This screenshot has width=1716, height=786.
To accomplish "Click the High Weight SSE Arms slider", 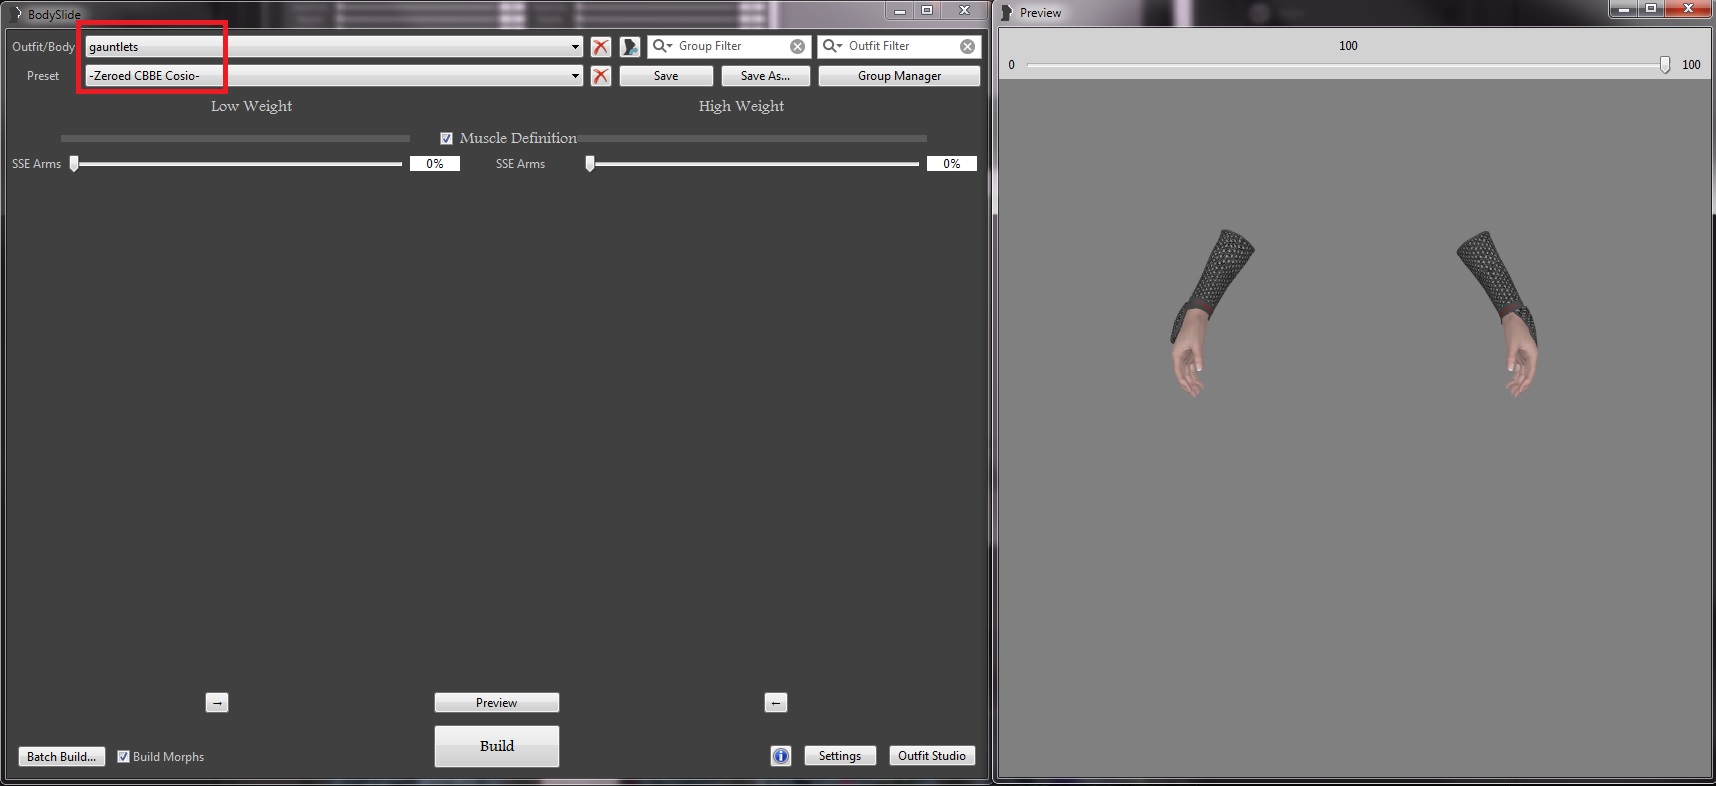I will [753, 164].
